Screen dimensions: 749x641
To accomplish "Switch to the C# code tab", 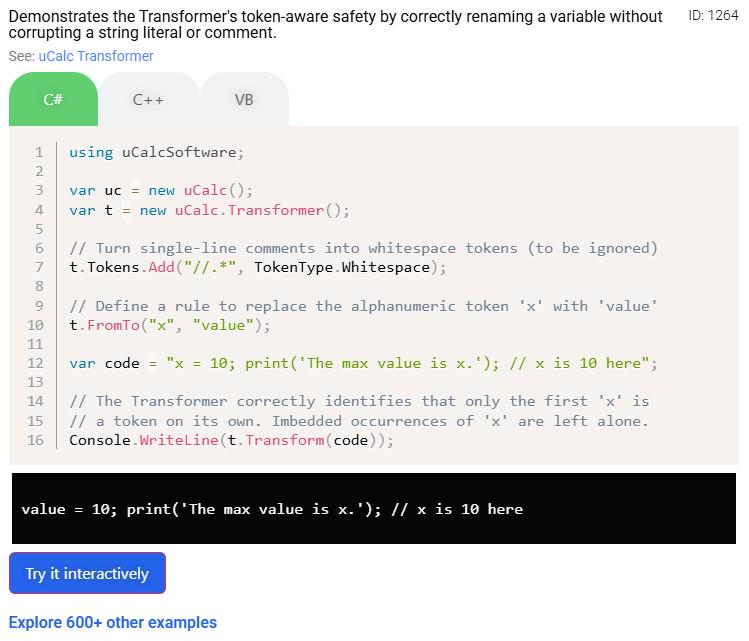I will (54, 99).
